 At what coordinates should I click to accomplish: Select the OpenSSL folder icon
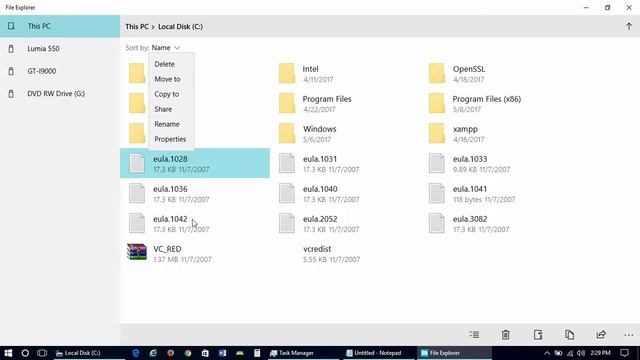436,73
